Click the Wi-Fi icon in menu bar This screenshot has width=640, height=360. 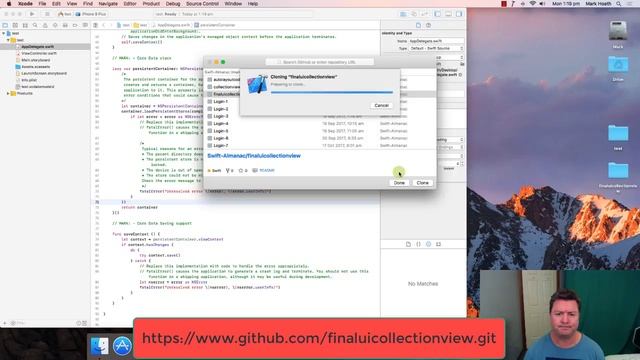point(533,4)
